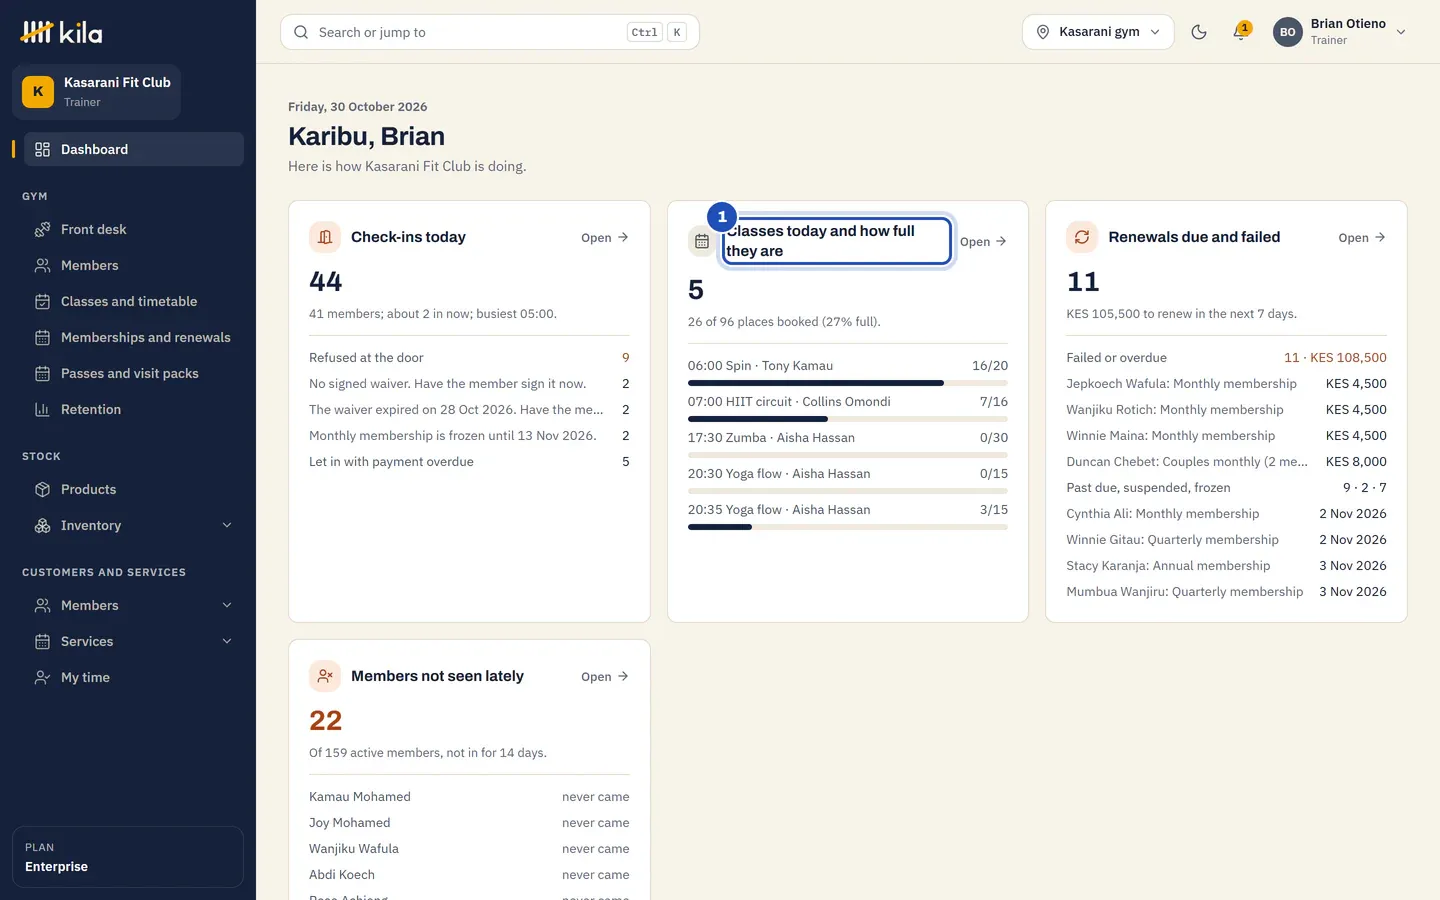
Task: Expand the Inventory submenu chevron
Action: pyautogui.click(x=227, y=525)
